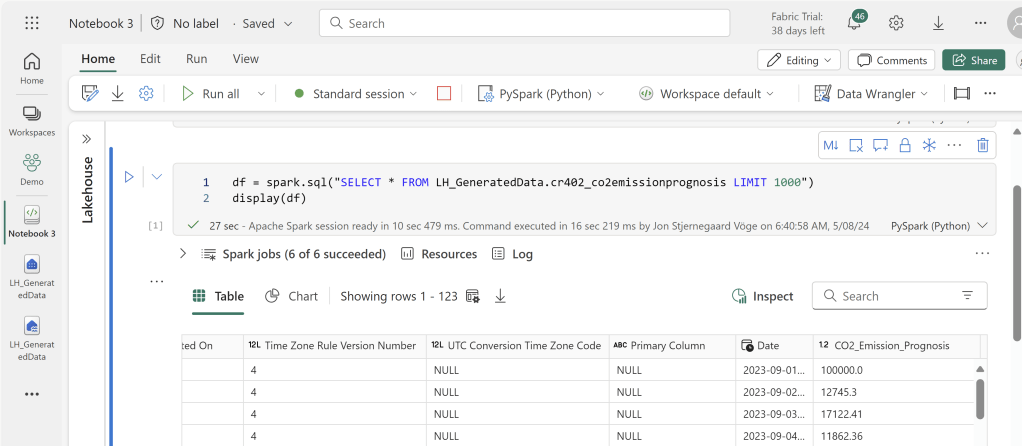The width and height of the screenshot is (1022, 446).
Task: Click the Inspect button
Action: (763, 296)
